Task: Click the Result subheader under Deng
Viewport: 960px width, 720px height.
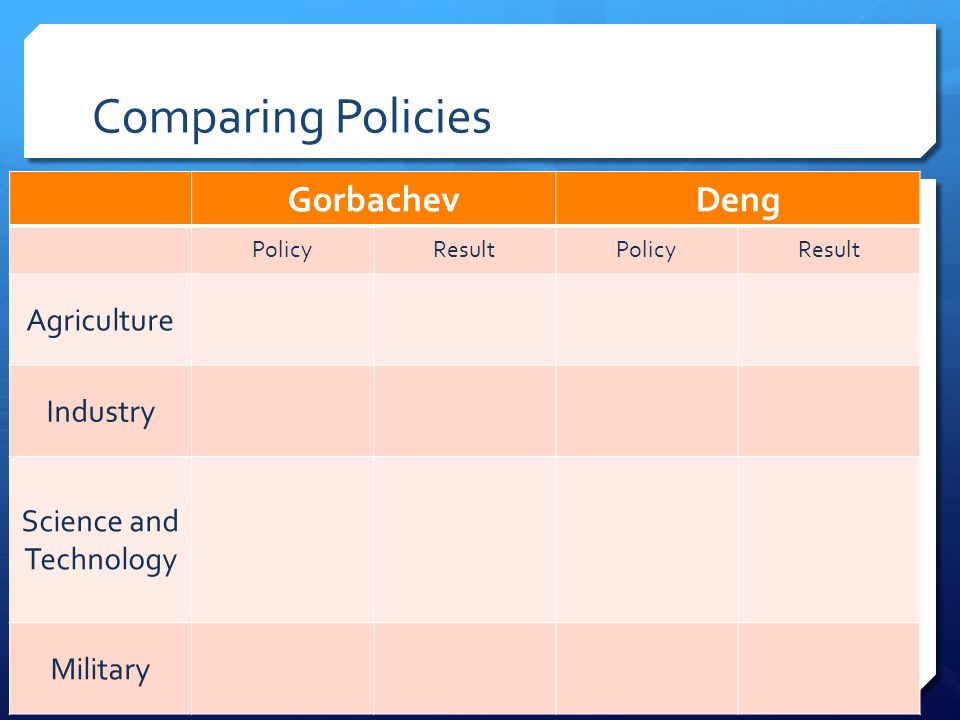Action: point(829,250)
